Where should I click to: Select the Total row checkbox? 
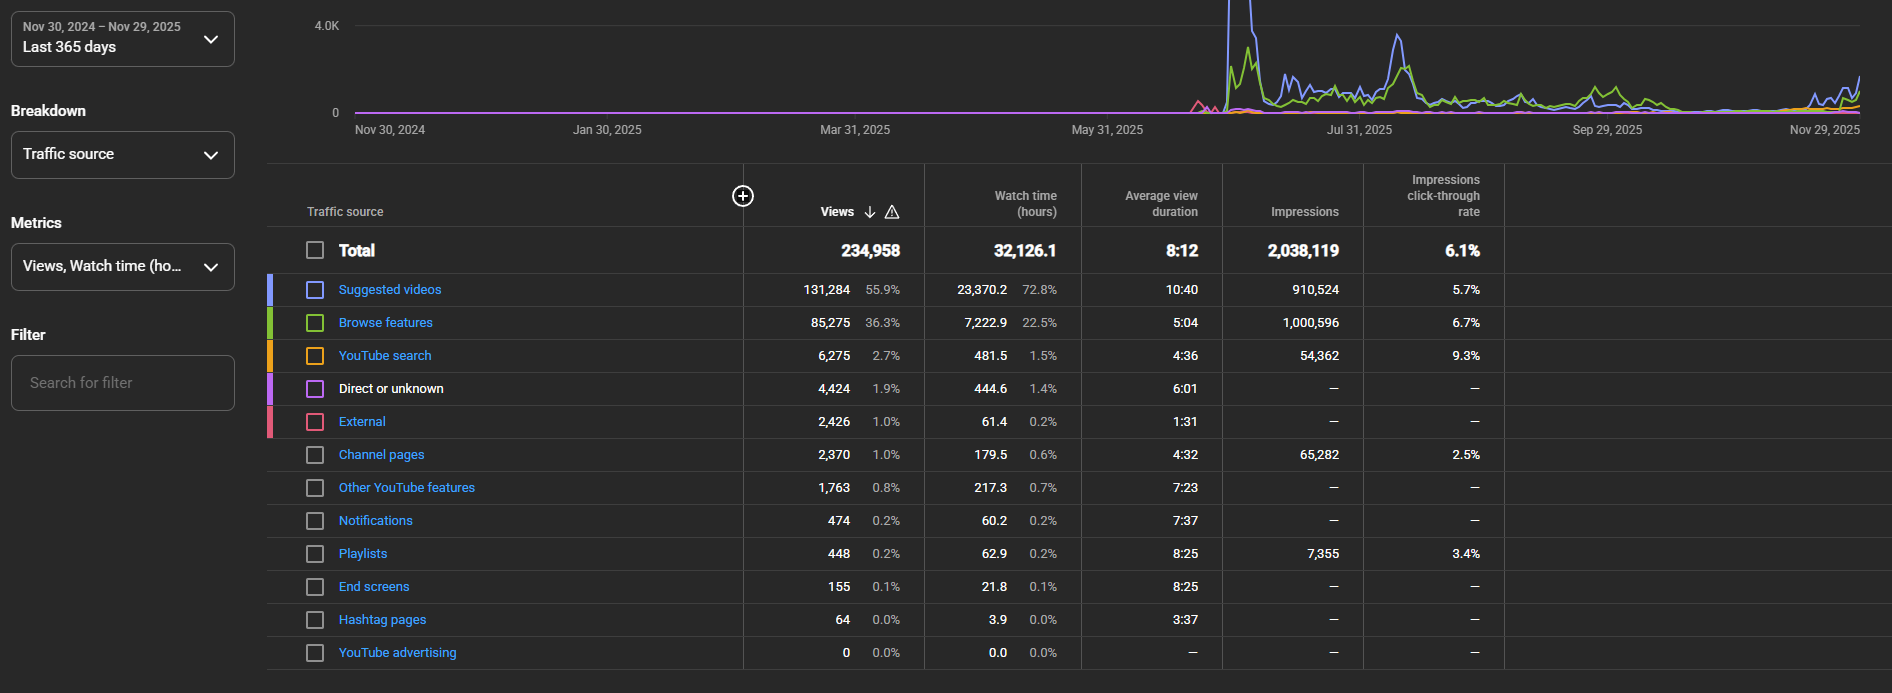point(315,250)
